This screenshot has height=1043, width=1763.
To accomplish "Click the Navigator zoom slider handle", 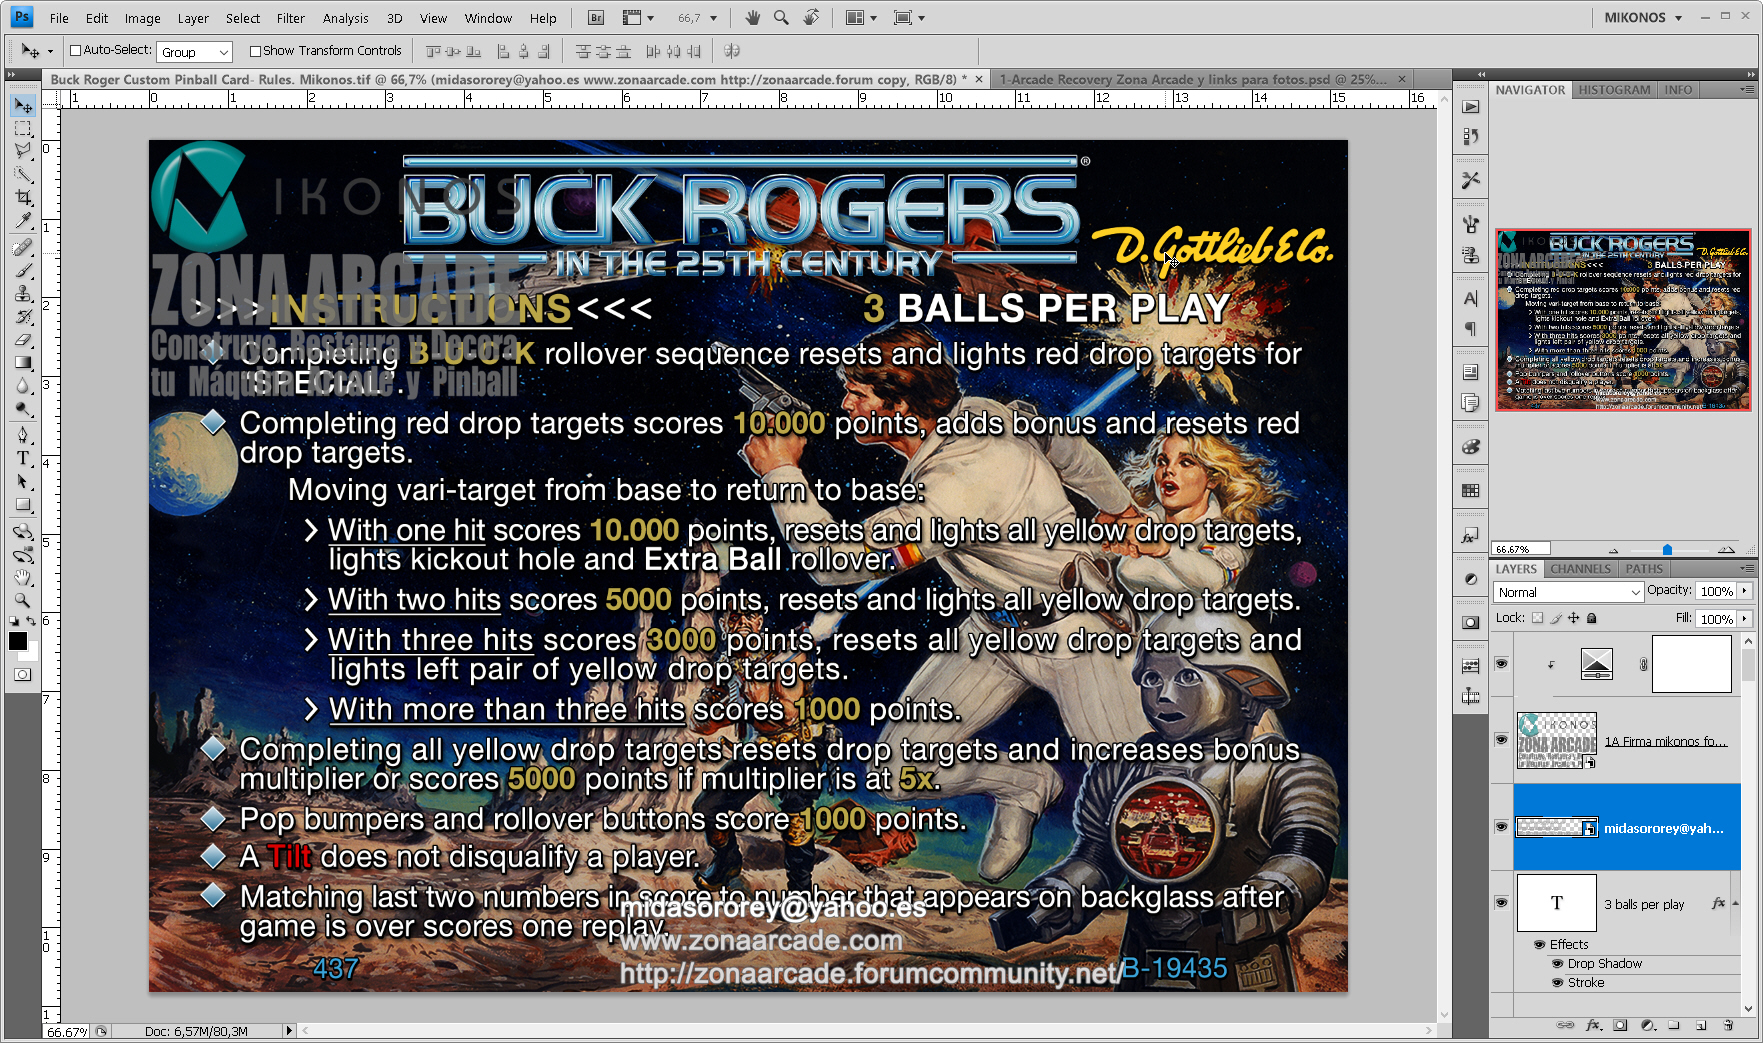I will click(1667, 550).
